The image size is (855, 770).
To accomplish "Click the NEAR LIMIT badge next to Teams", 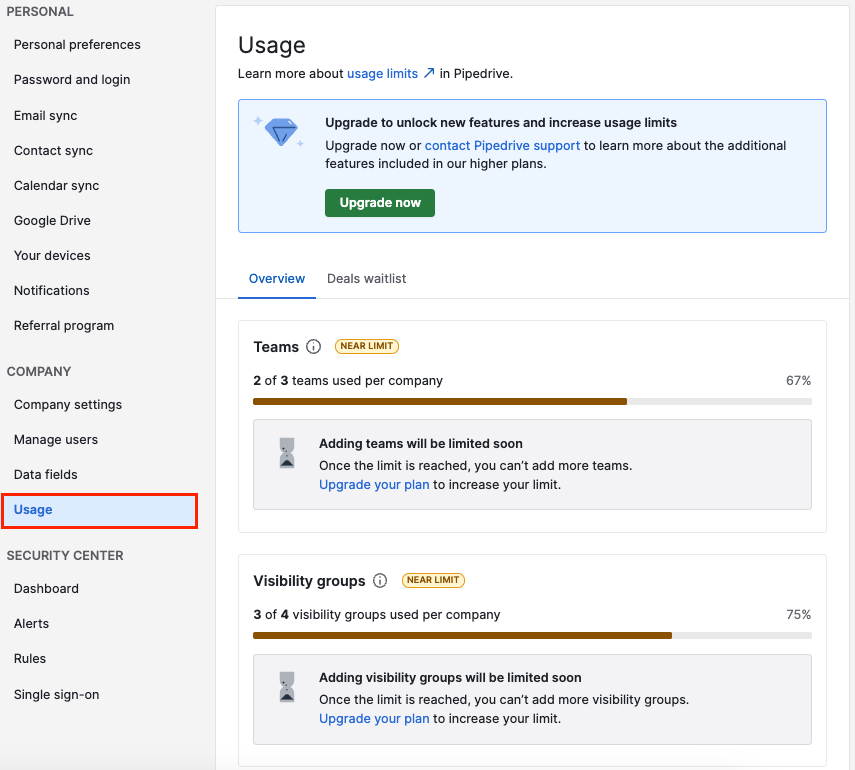I will 366,345.
